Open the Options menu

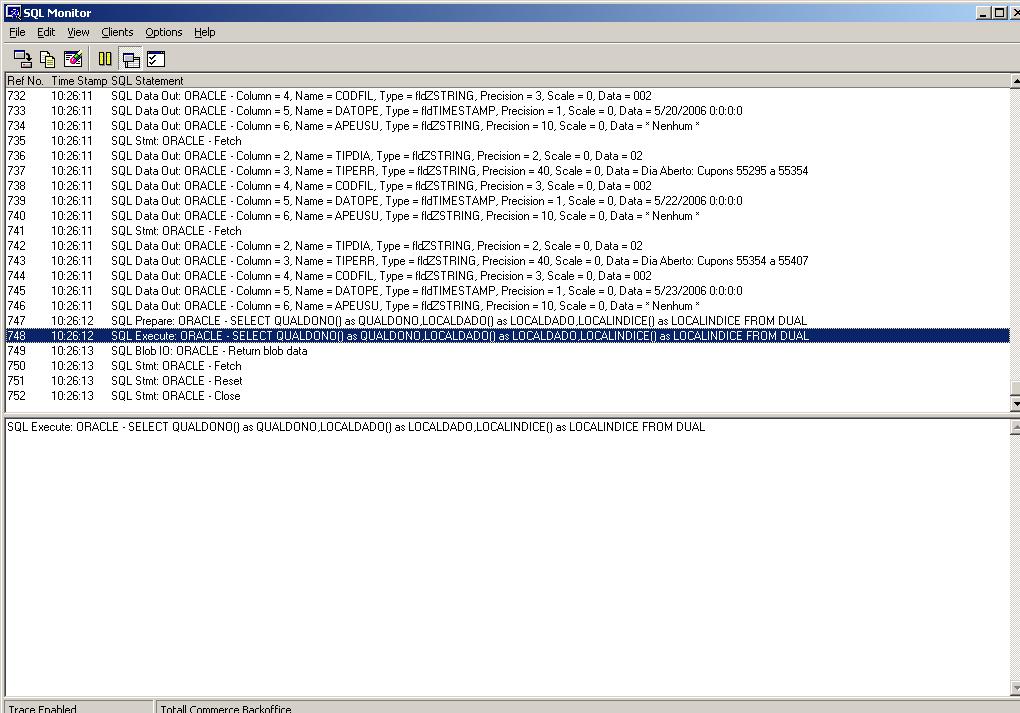tap(163, 32)
